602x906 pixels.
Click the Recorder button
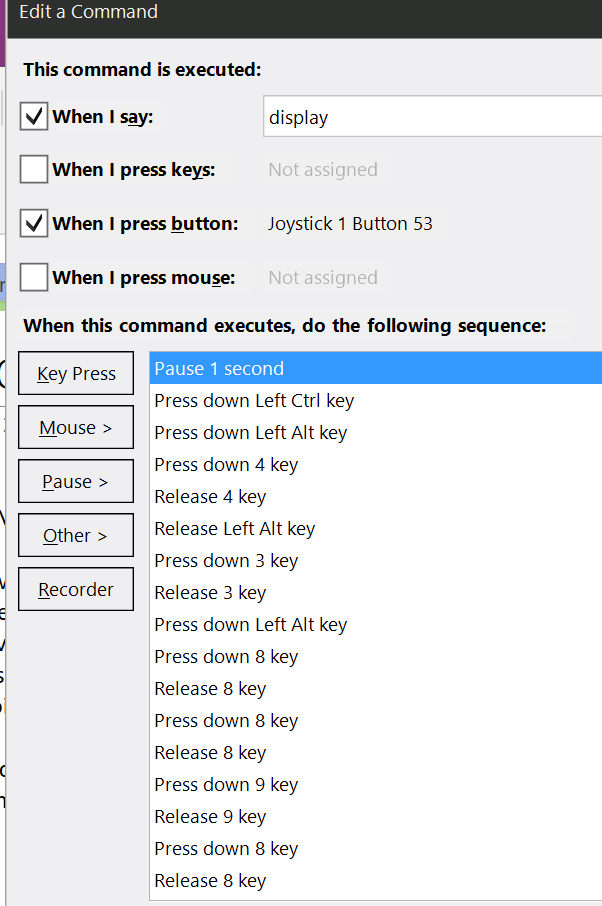tap(76, 589)
